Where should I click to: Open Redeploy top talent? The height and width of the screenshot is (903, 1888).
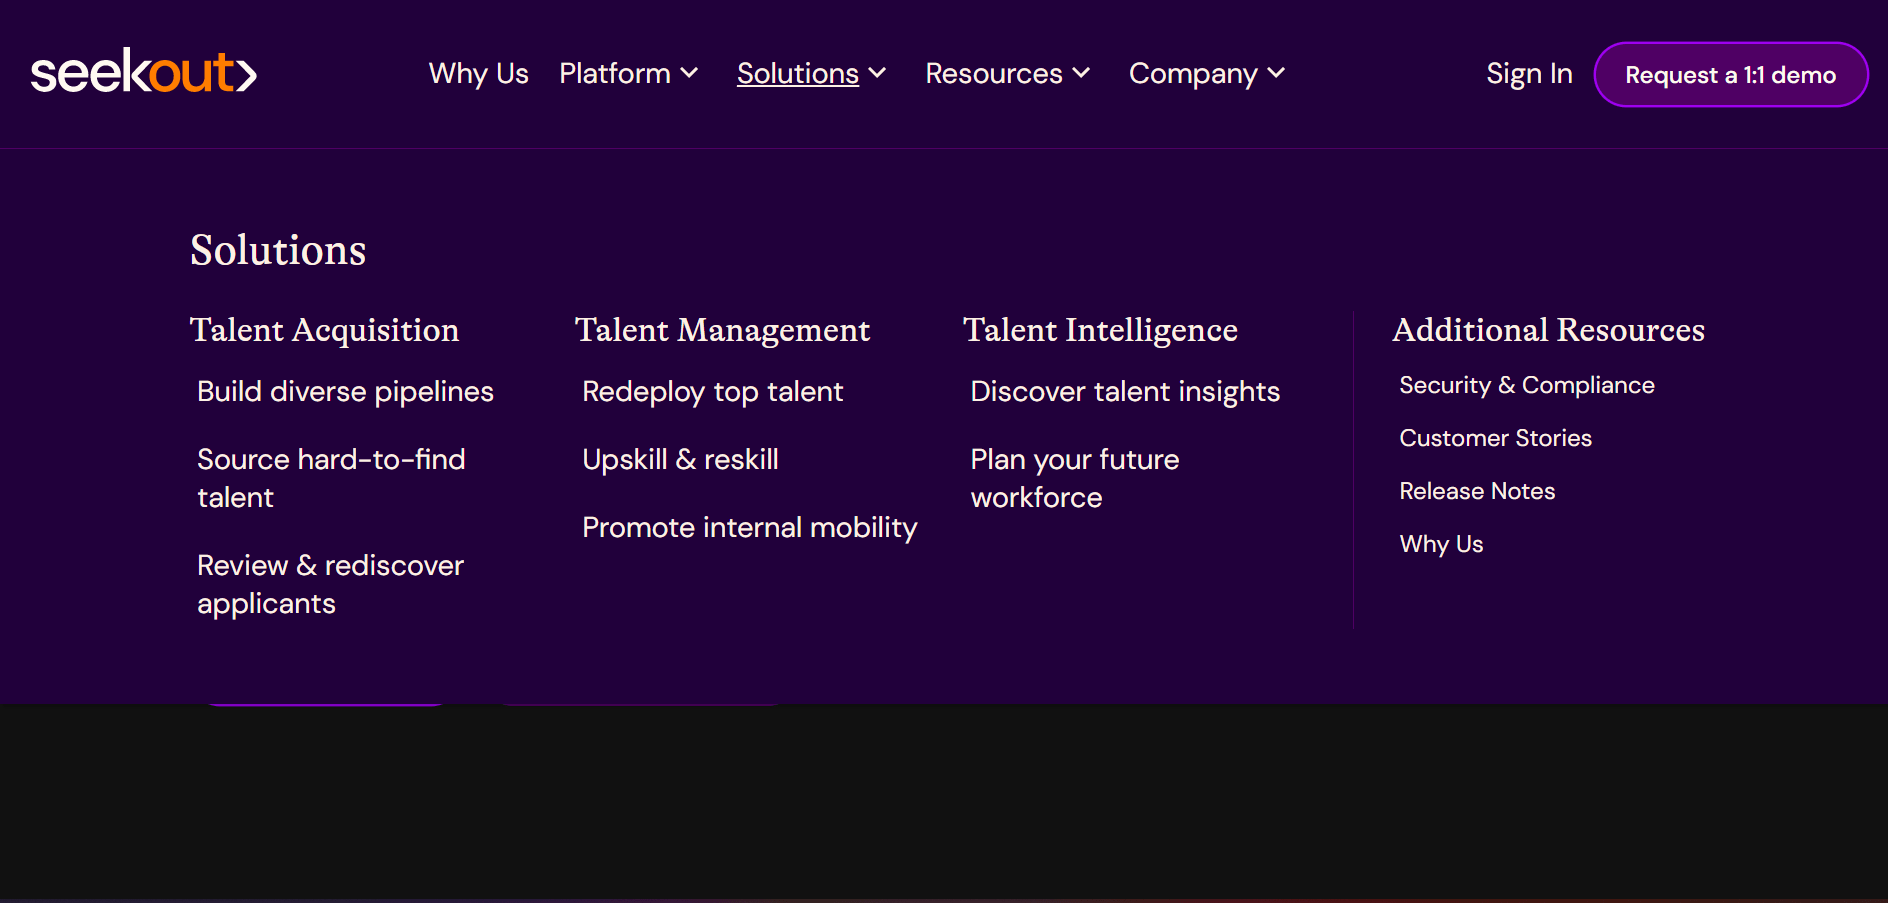click(x=712, y=391)
